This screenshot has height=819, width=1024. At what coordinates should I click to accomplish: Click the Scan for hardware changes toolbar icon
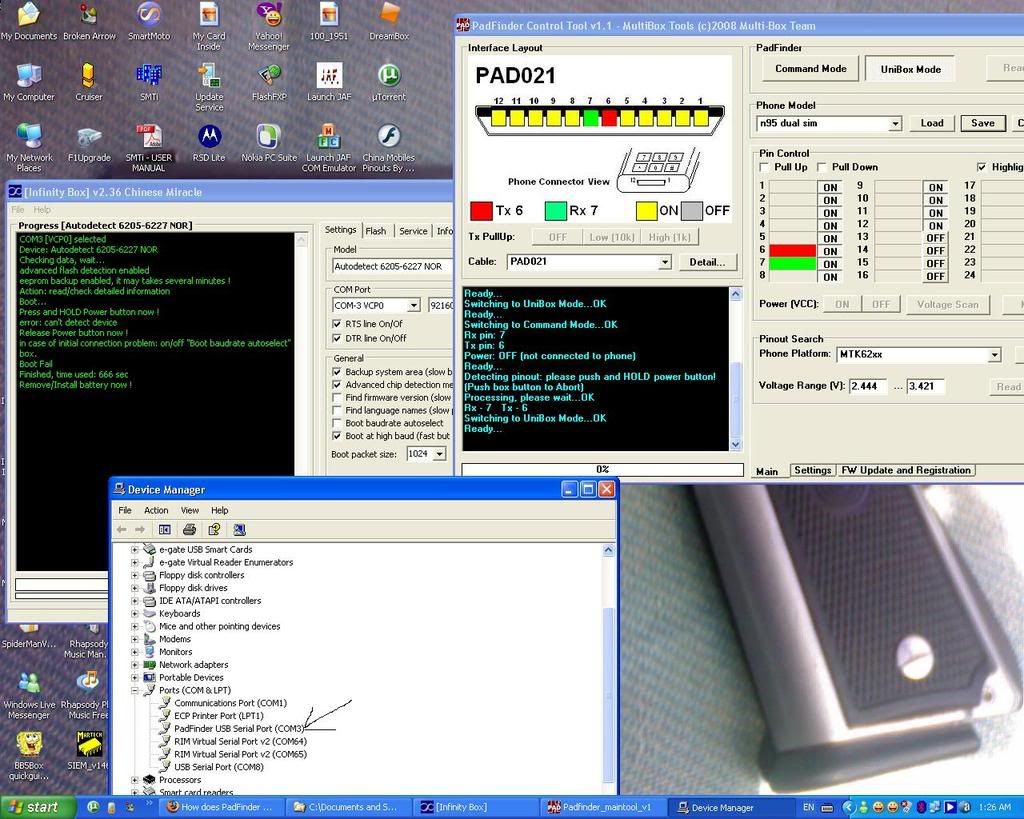[x=239, y=530]
